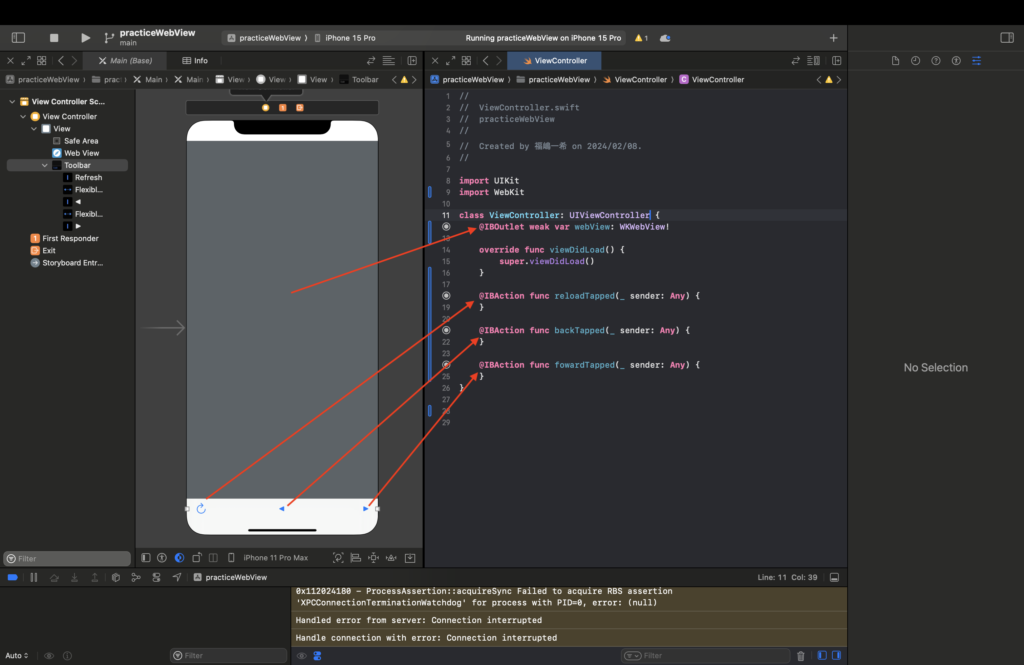The height and width of the screenshot is (665, 1024).
Task: Stop the running app
Action: click(54, 37)
